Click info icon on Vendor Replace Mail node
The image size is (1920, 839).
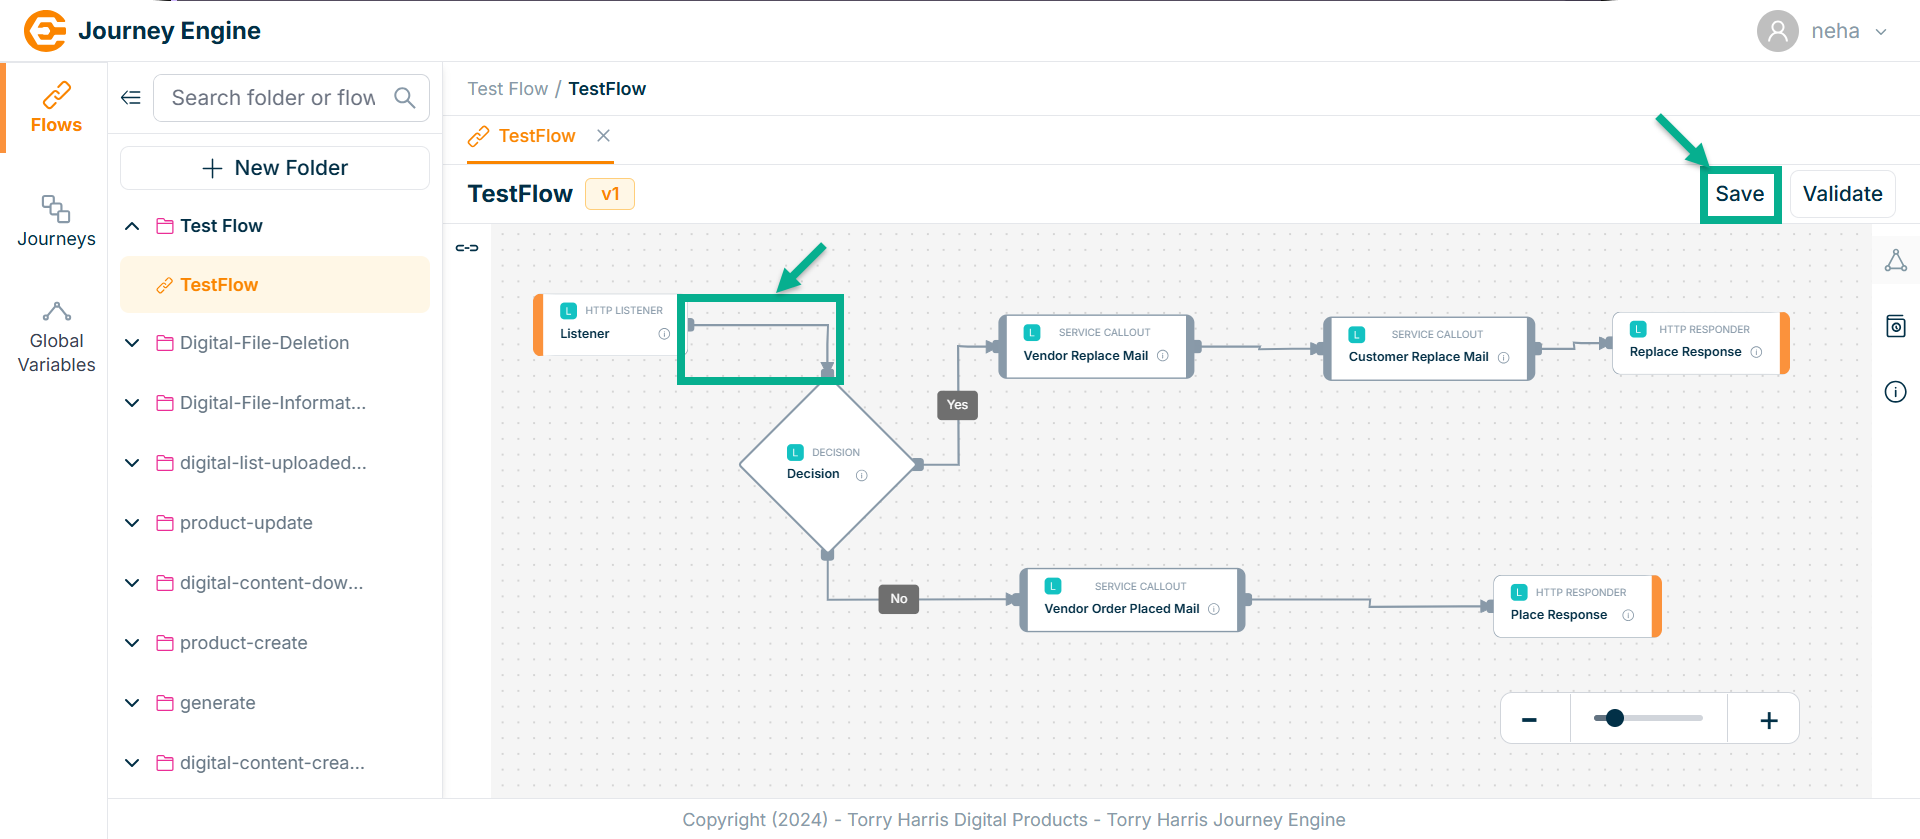(1162, 356)
